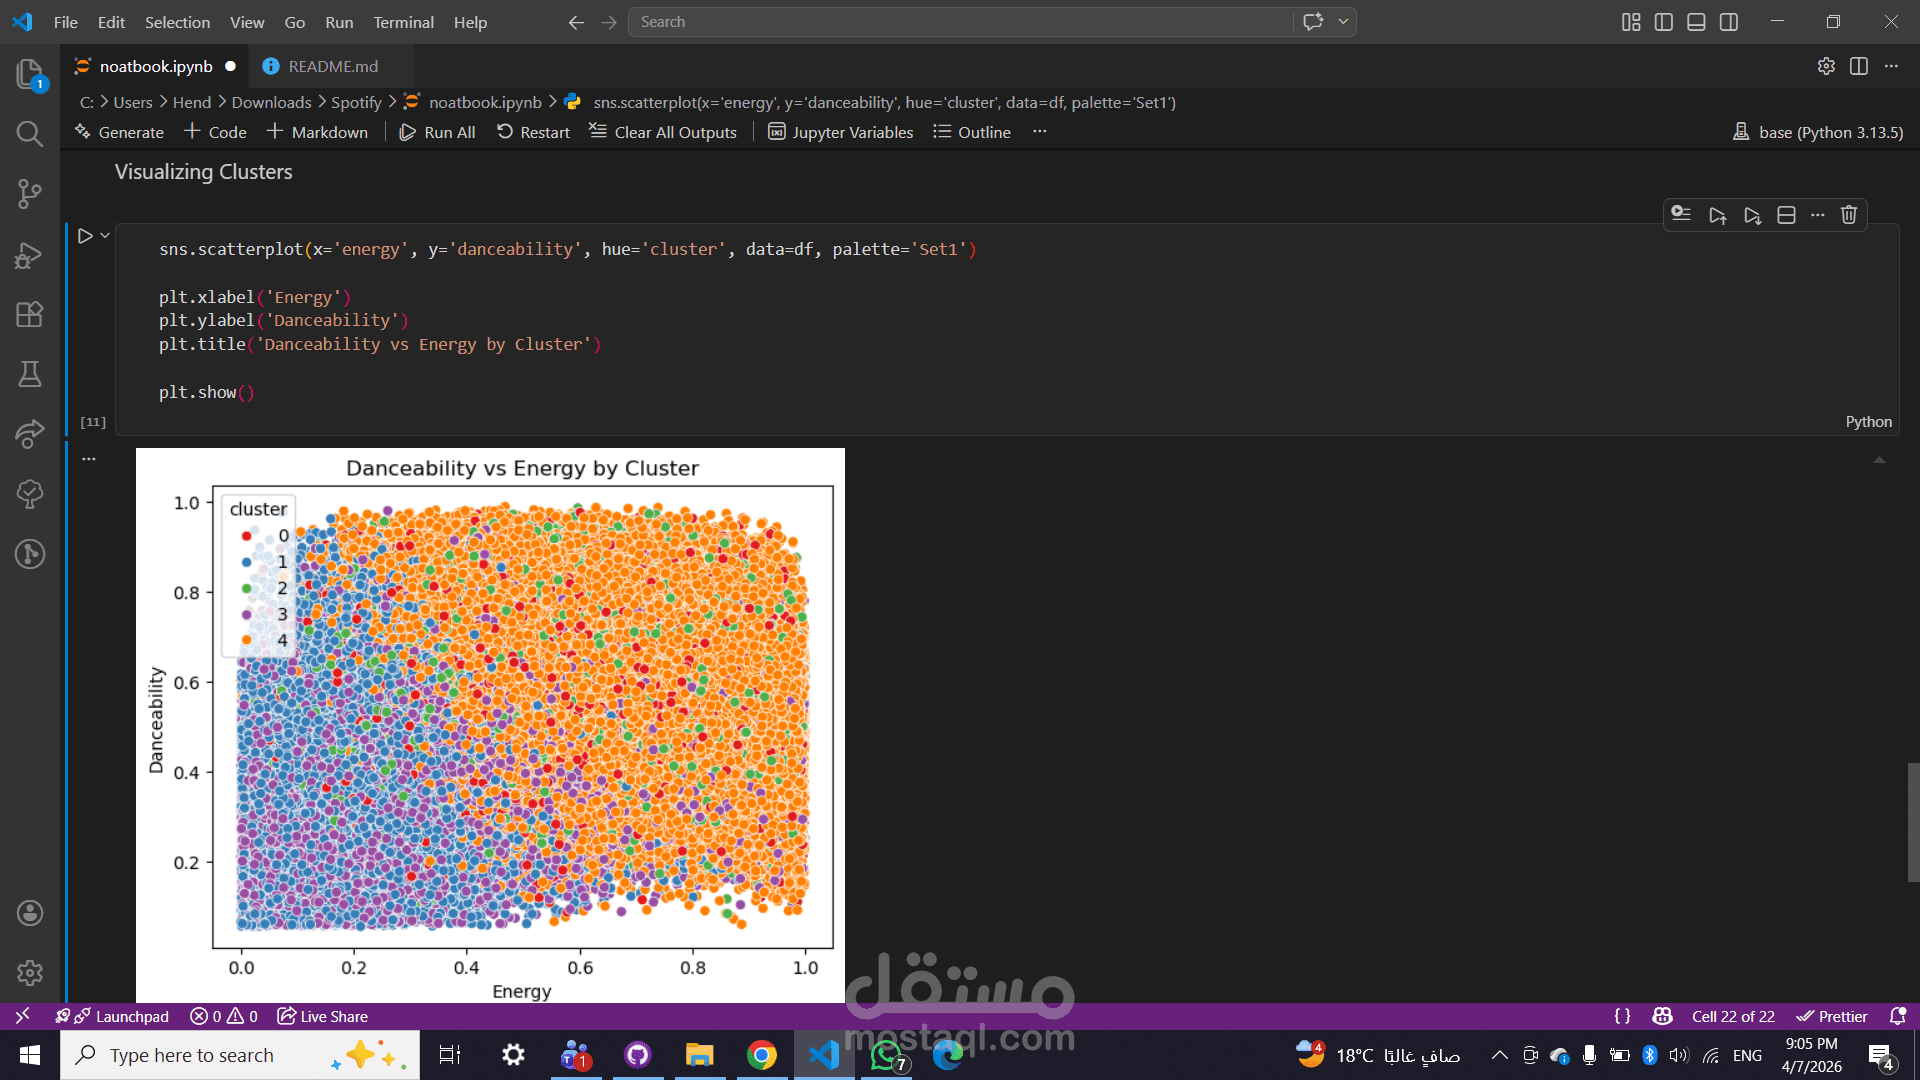Run the scatterplot cell with play button
Viewport: 1920px width, 1080px height.
[x=85, y=236]
